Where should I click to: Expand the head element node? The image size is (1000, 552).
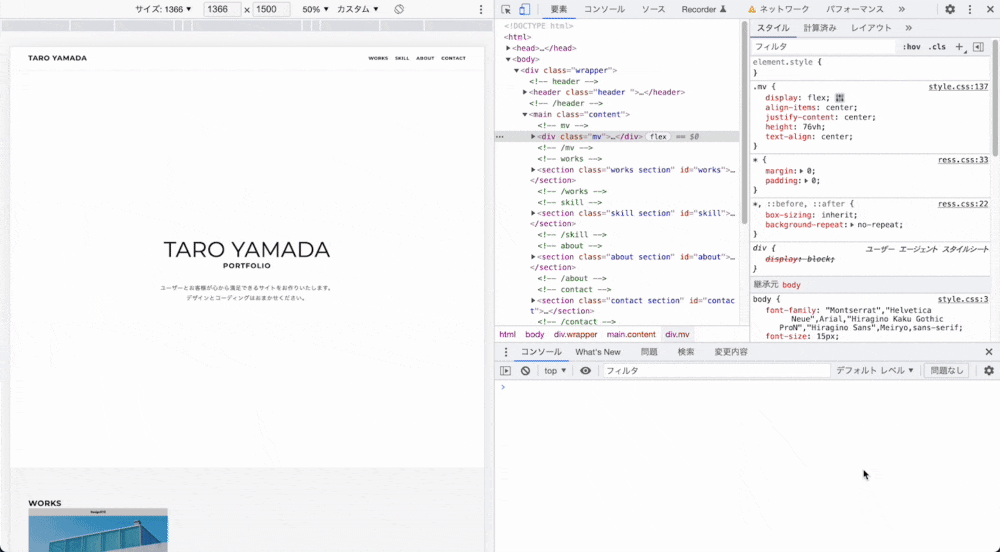tap(508, 48)
